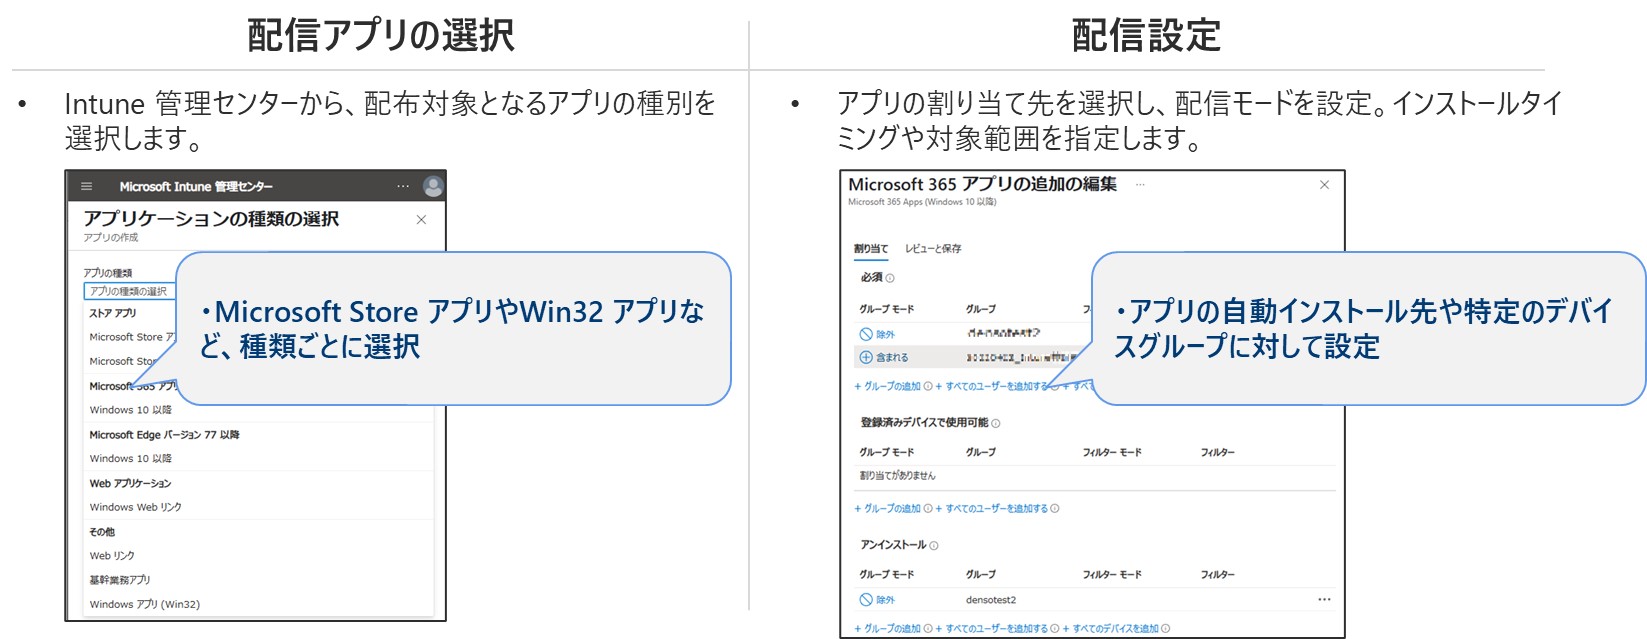Viewport: 1647px width, 639px height.
Task: Select Windows アプリ (Win32) option
Action: [145, 604]
